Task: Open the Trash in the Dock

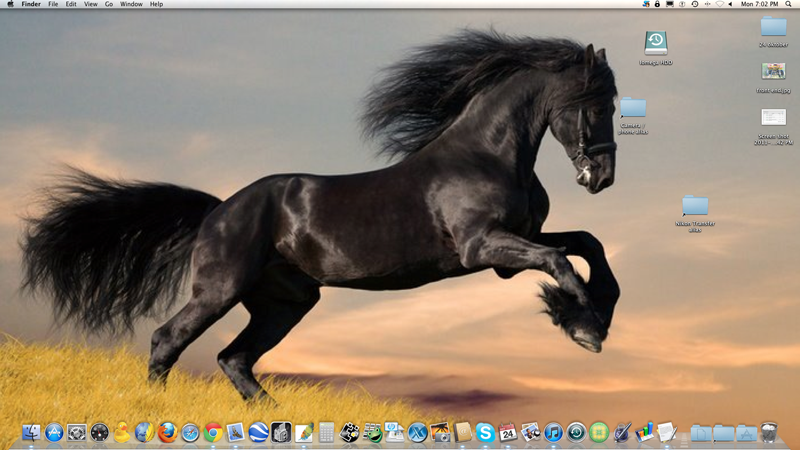Action: (x=769, y=432)
